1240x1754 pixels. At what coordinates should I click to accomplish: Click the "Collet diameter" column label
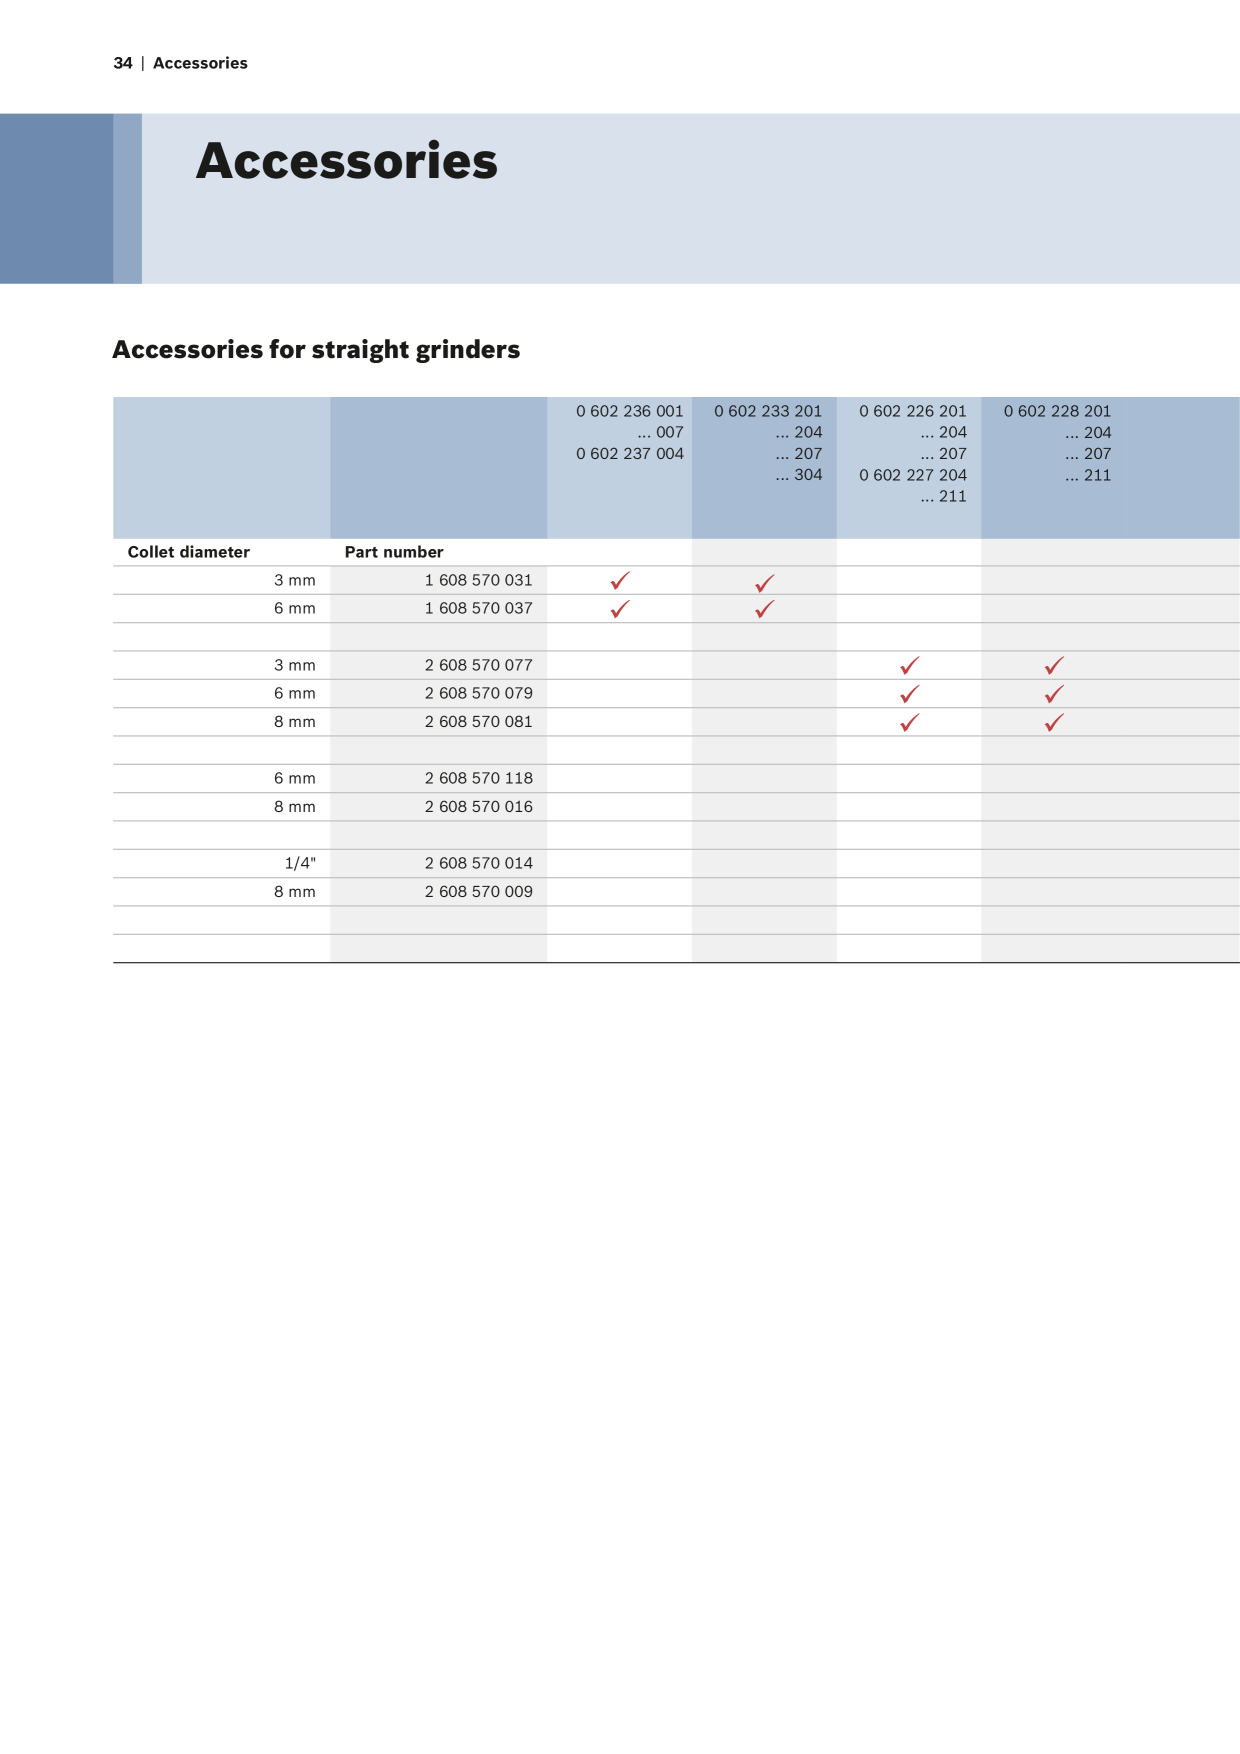(x=188, y=552)
